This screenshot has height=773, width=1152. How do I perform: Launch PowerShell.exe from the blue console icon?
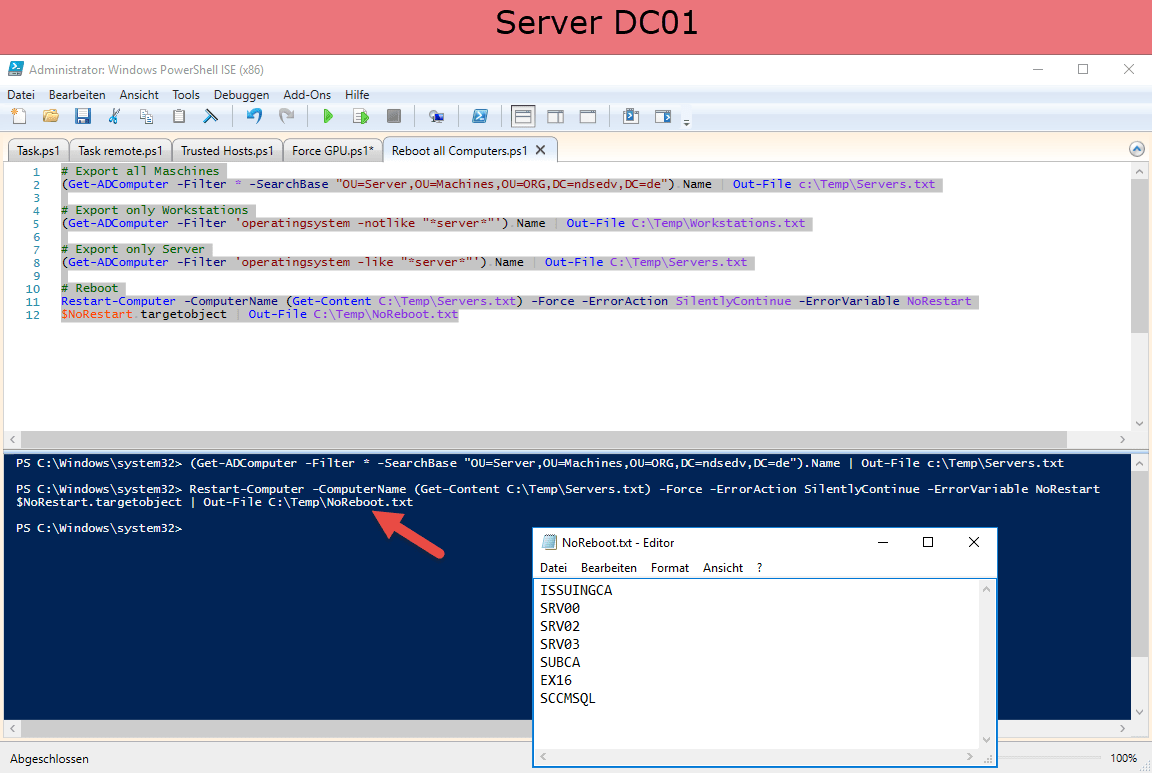[x=480, y=116]
